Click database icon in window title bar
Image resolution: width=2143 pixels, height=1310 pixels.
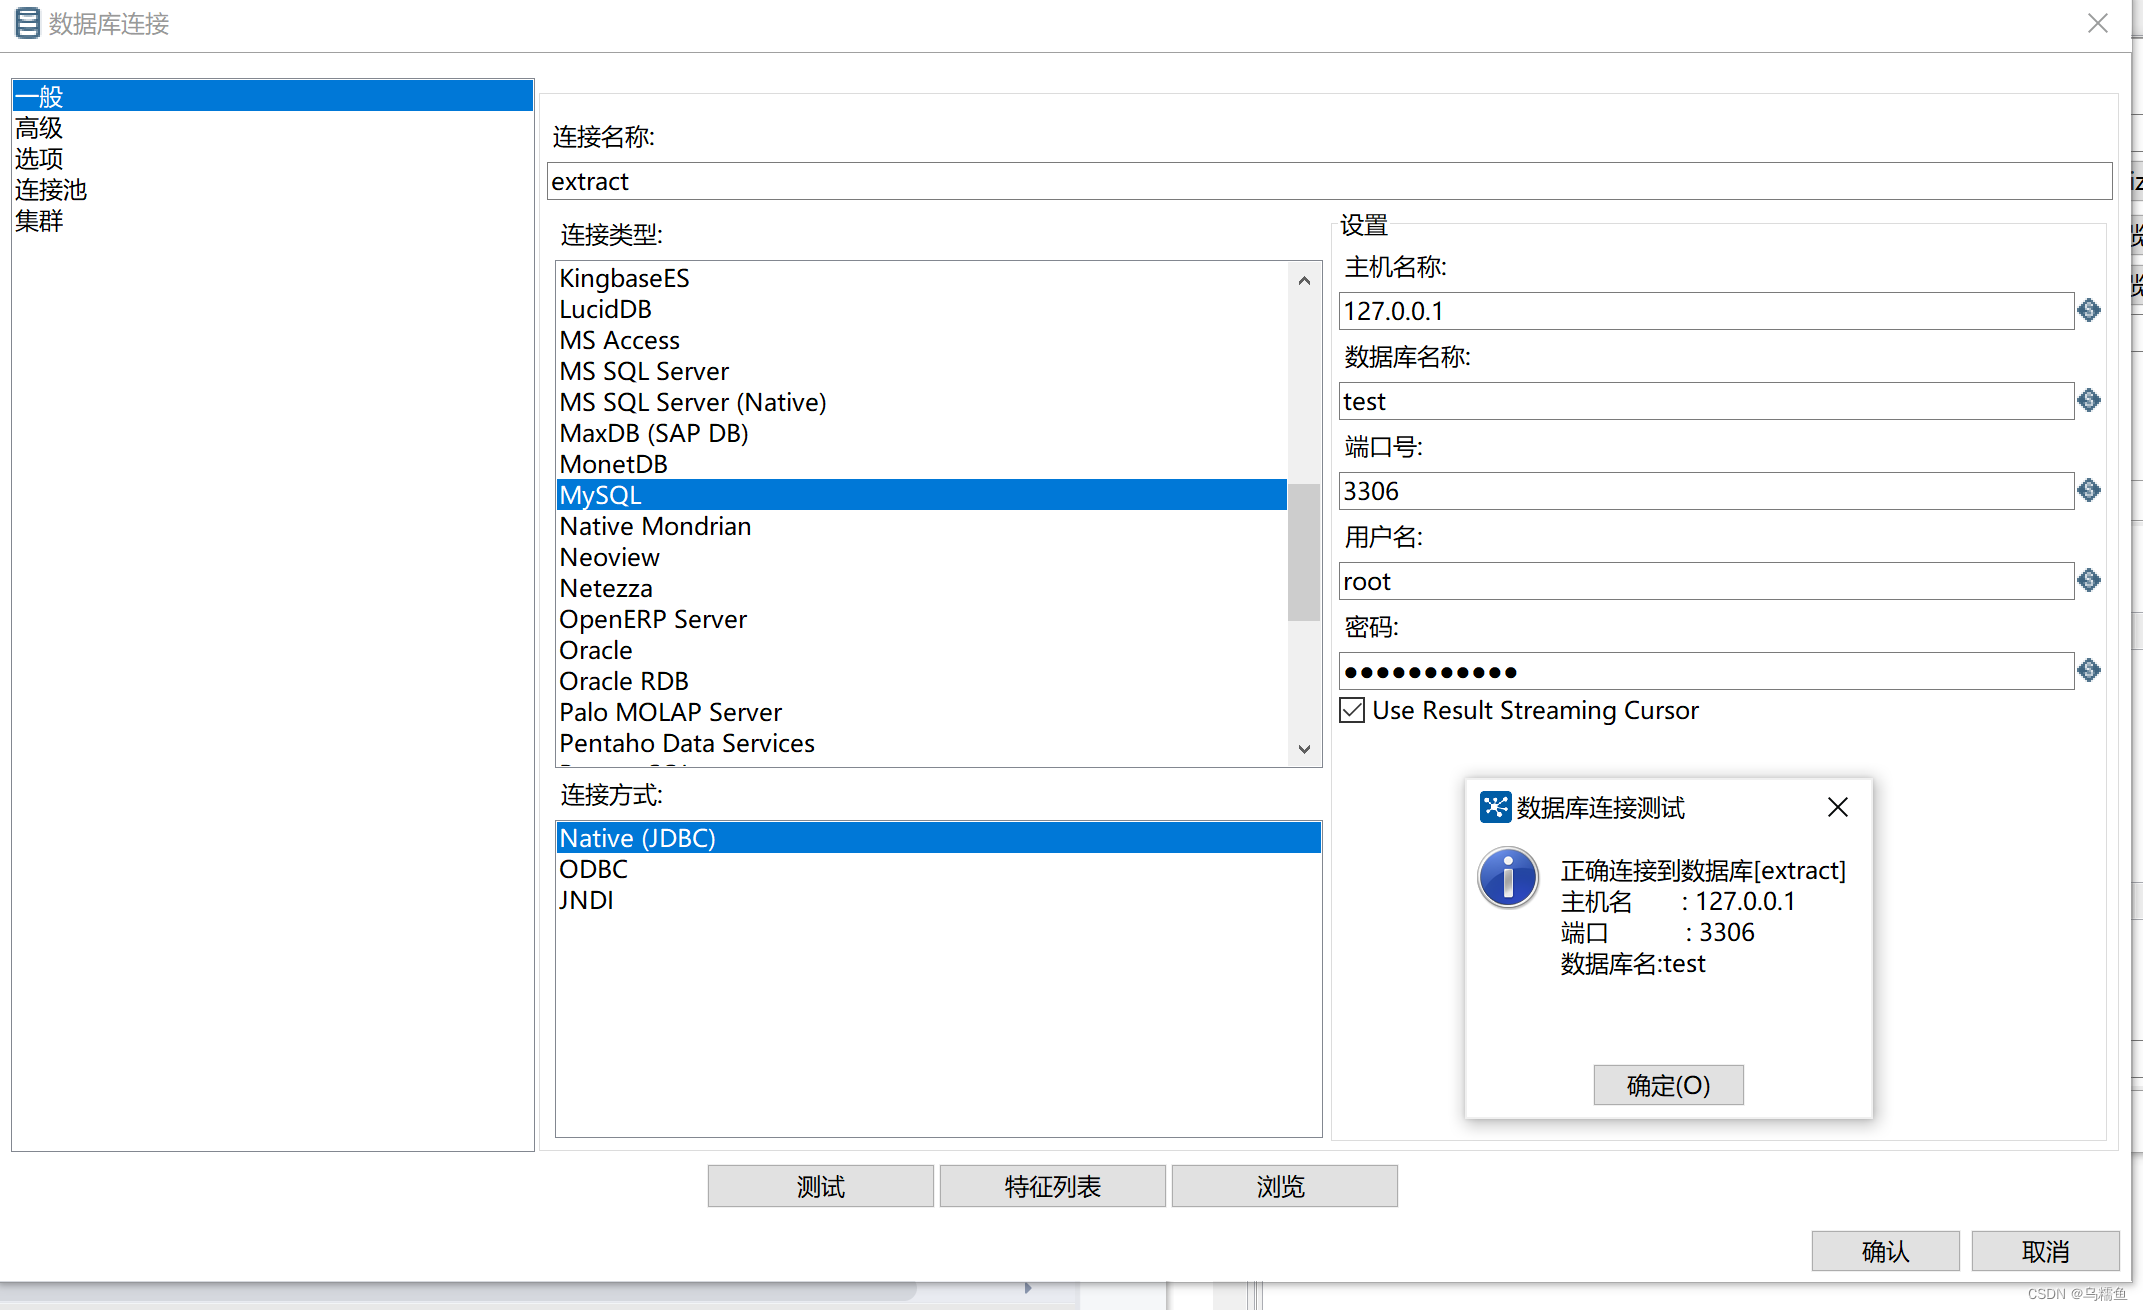point(28,22)
